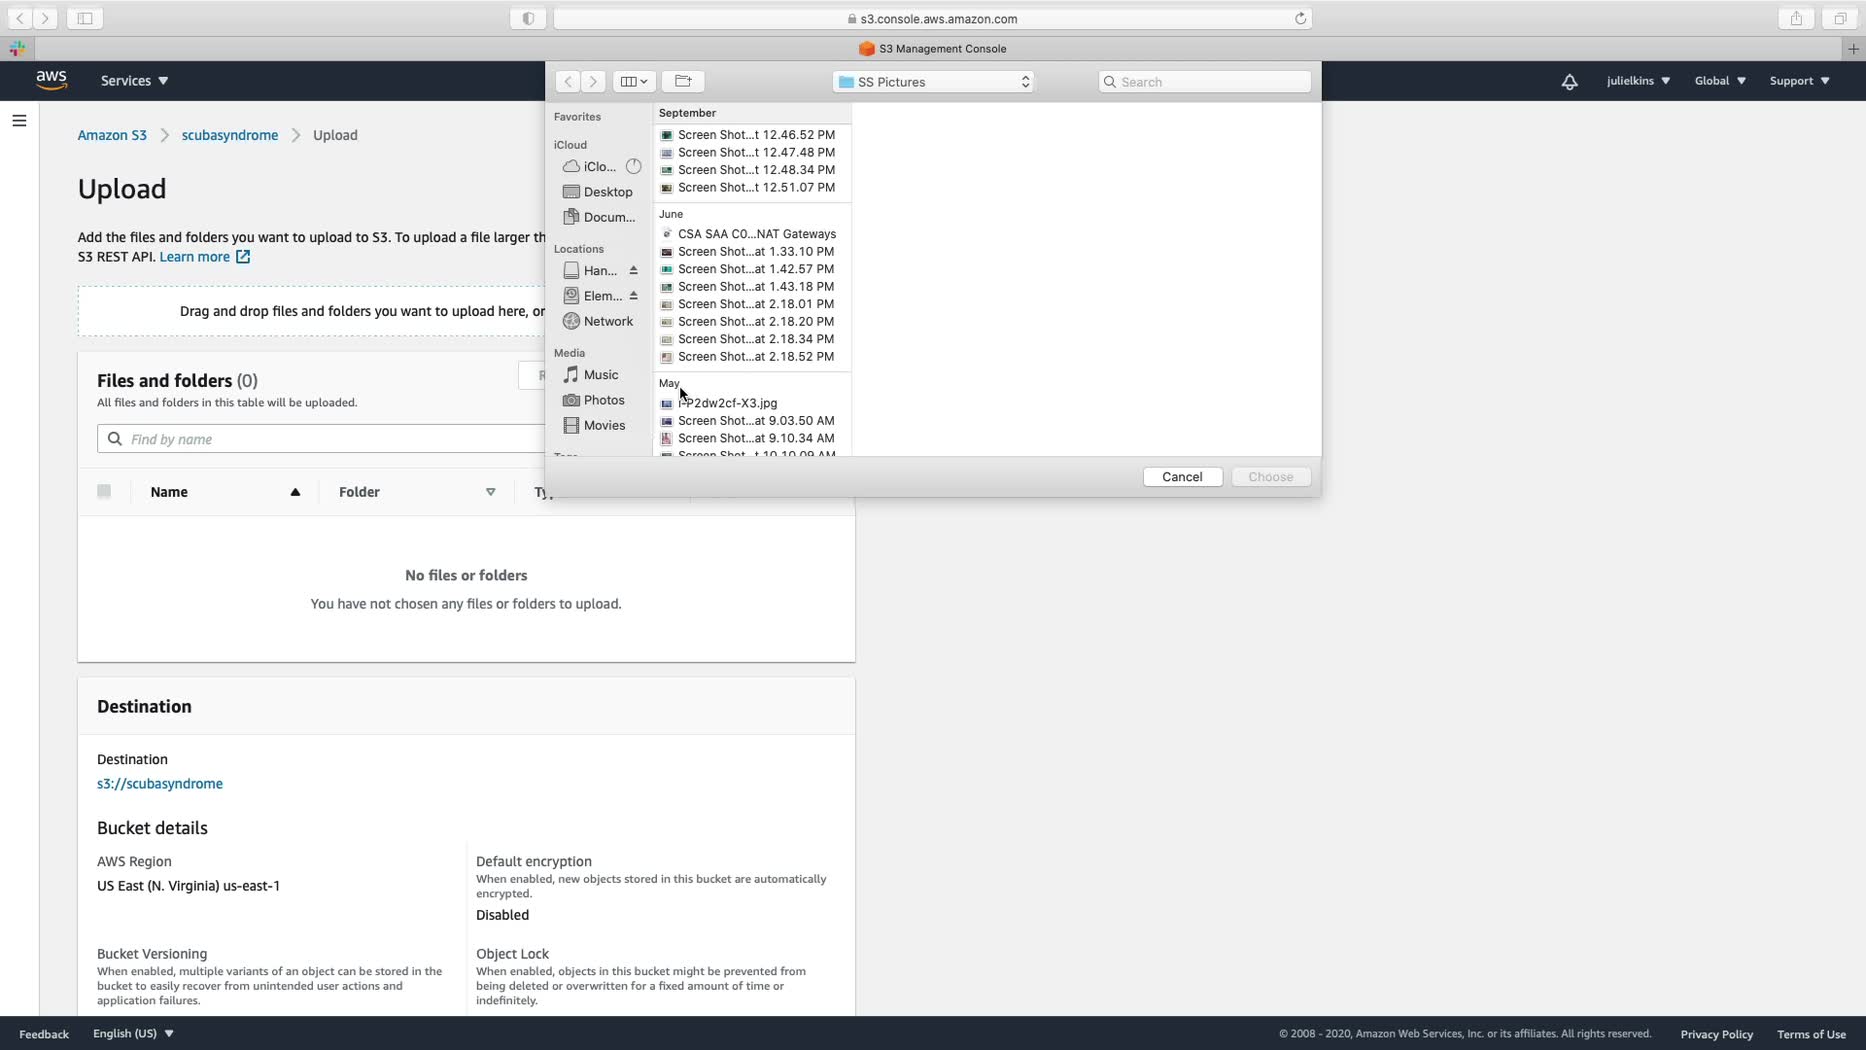1866x1050 pixels.
Task: Open the Learn more external link
Action: click(x=205, y=257)
